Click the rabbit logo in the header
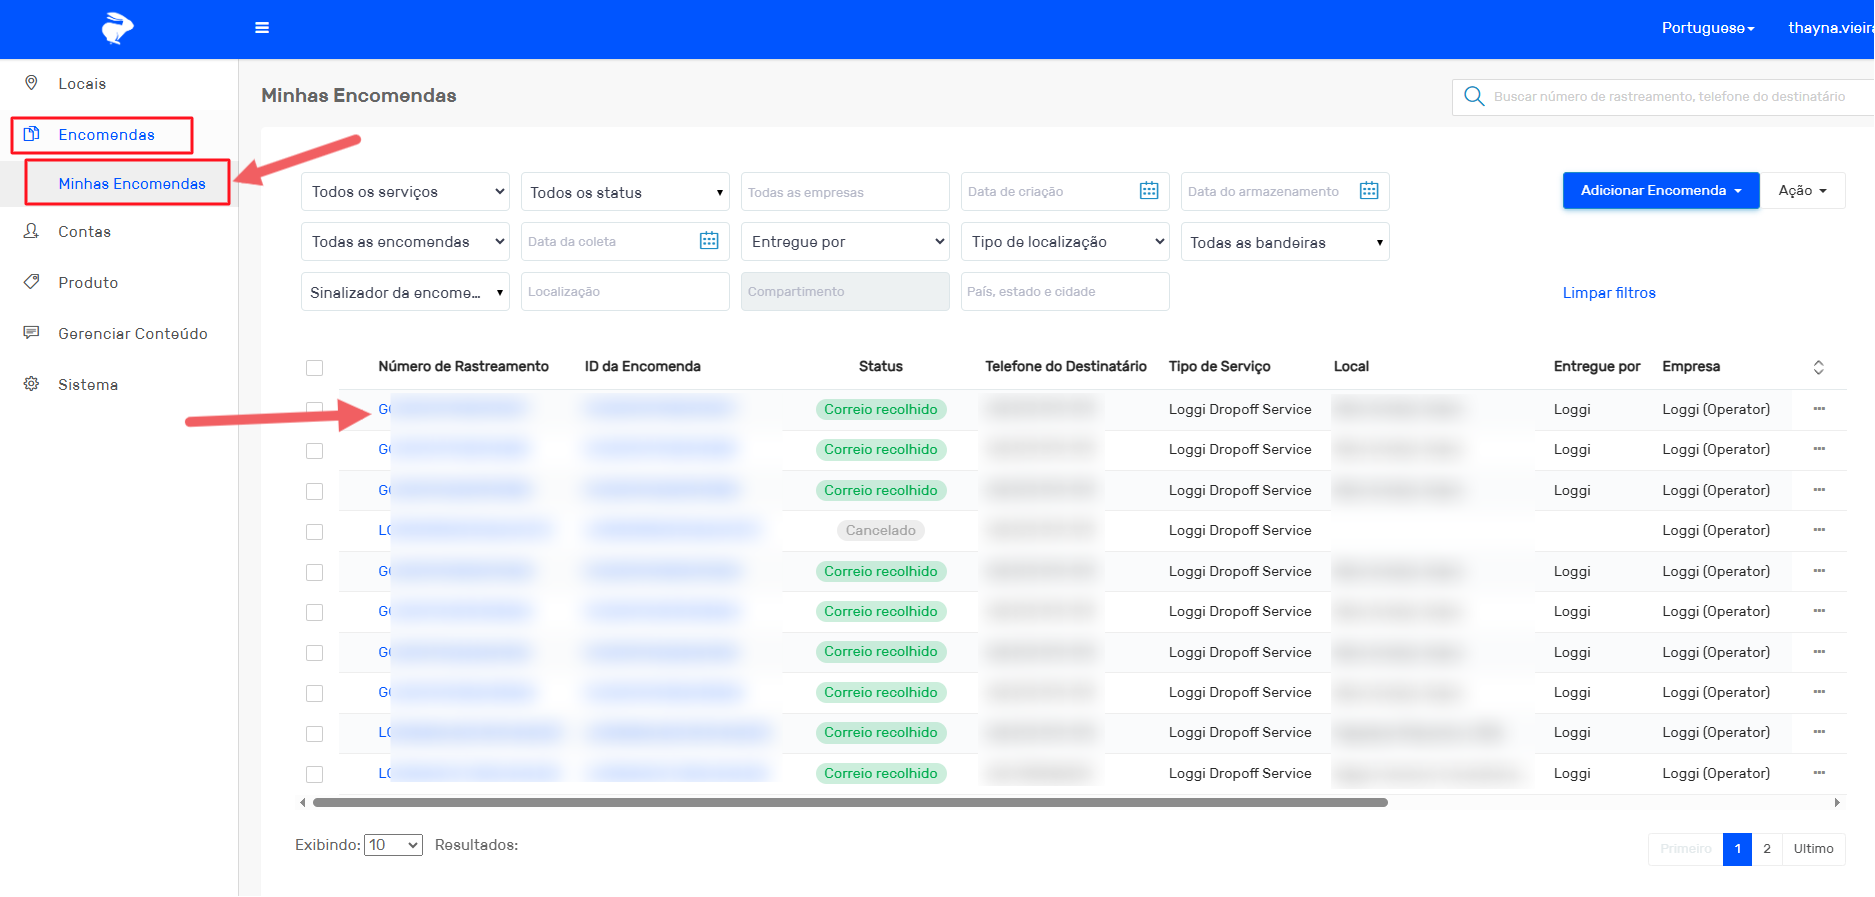 coord(117,28)
